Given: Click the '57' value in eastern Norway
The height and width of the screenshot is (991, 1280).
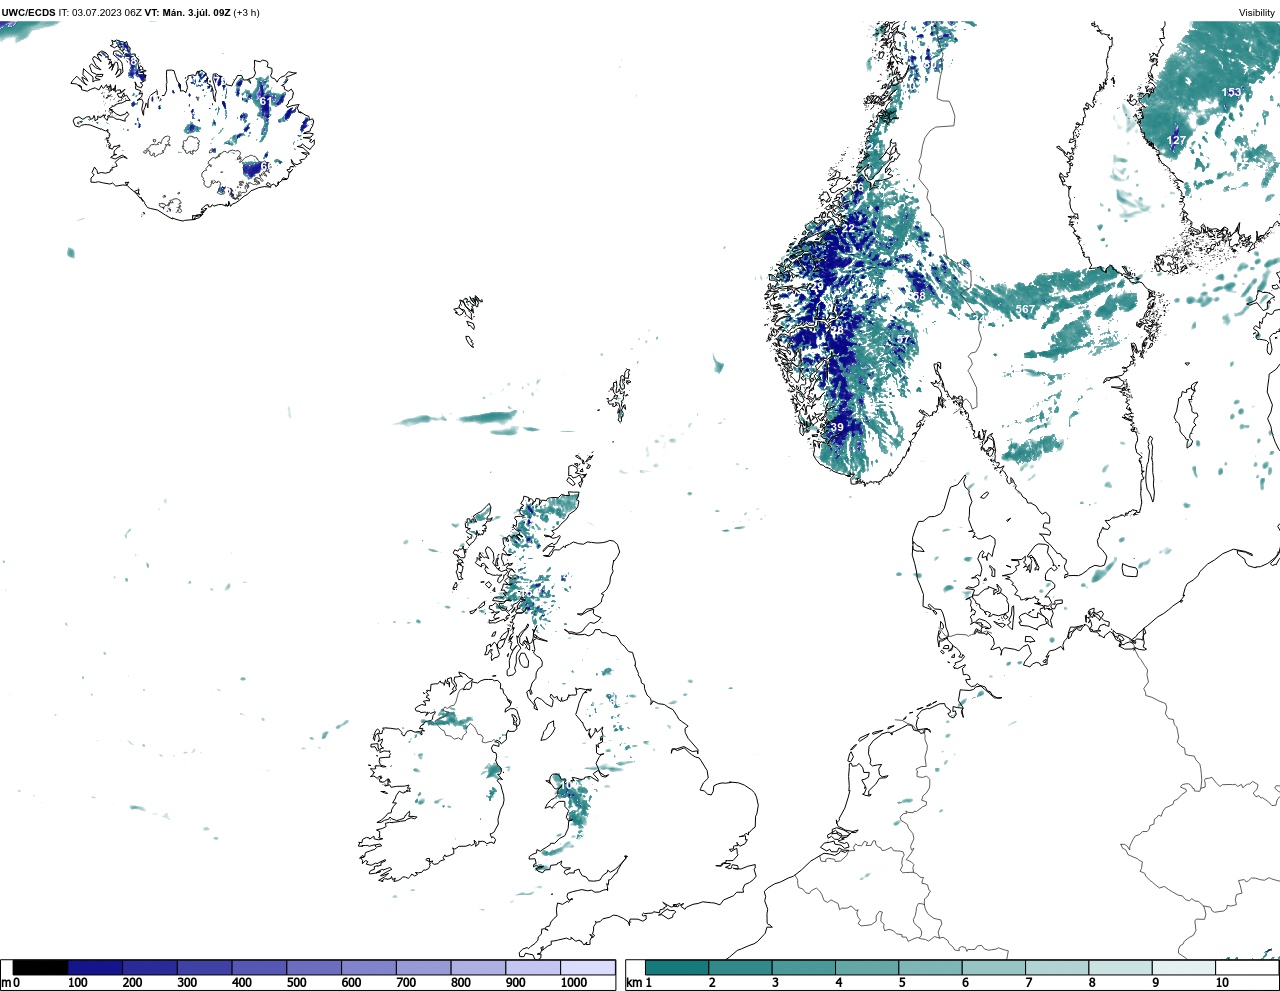Looking at the screenshot, I should (x=904, y=341).
